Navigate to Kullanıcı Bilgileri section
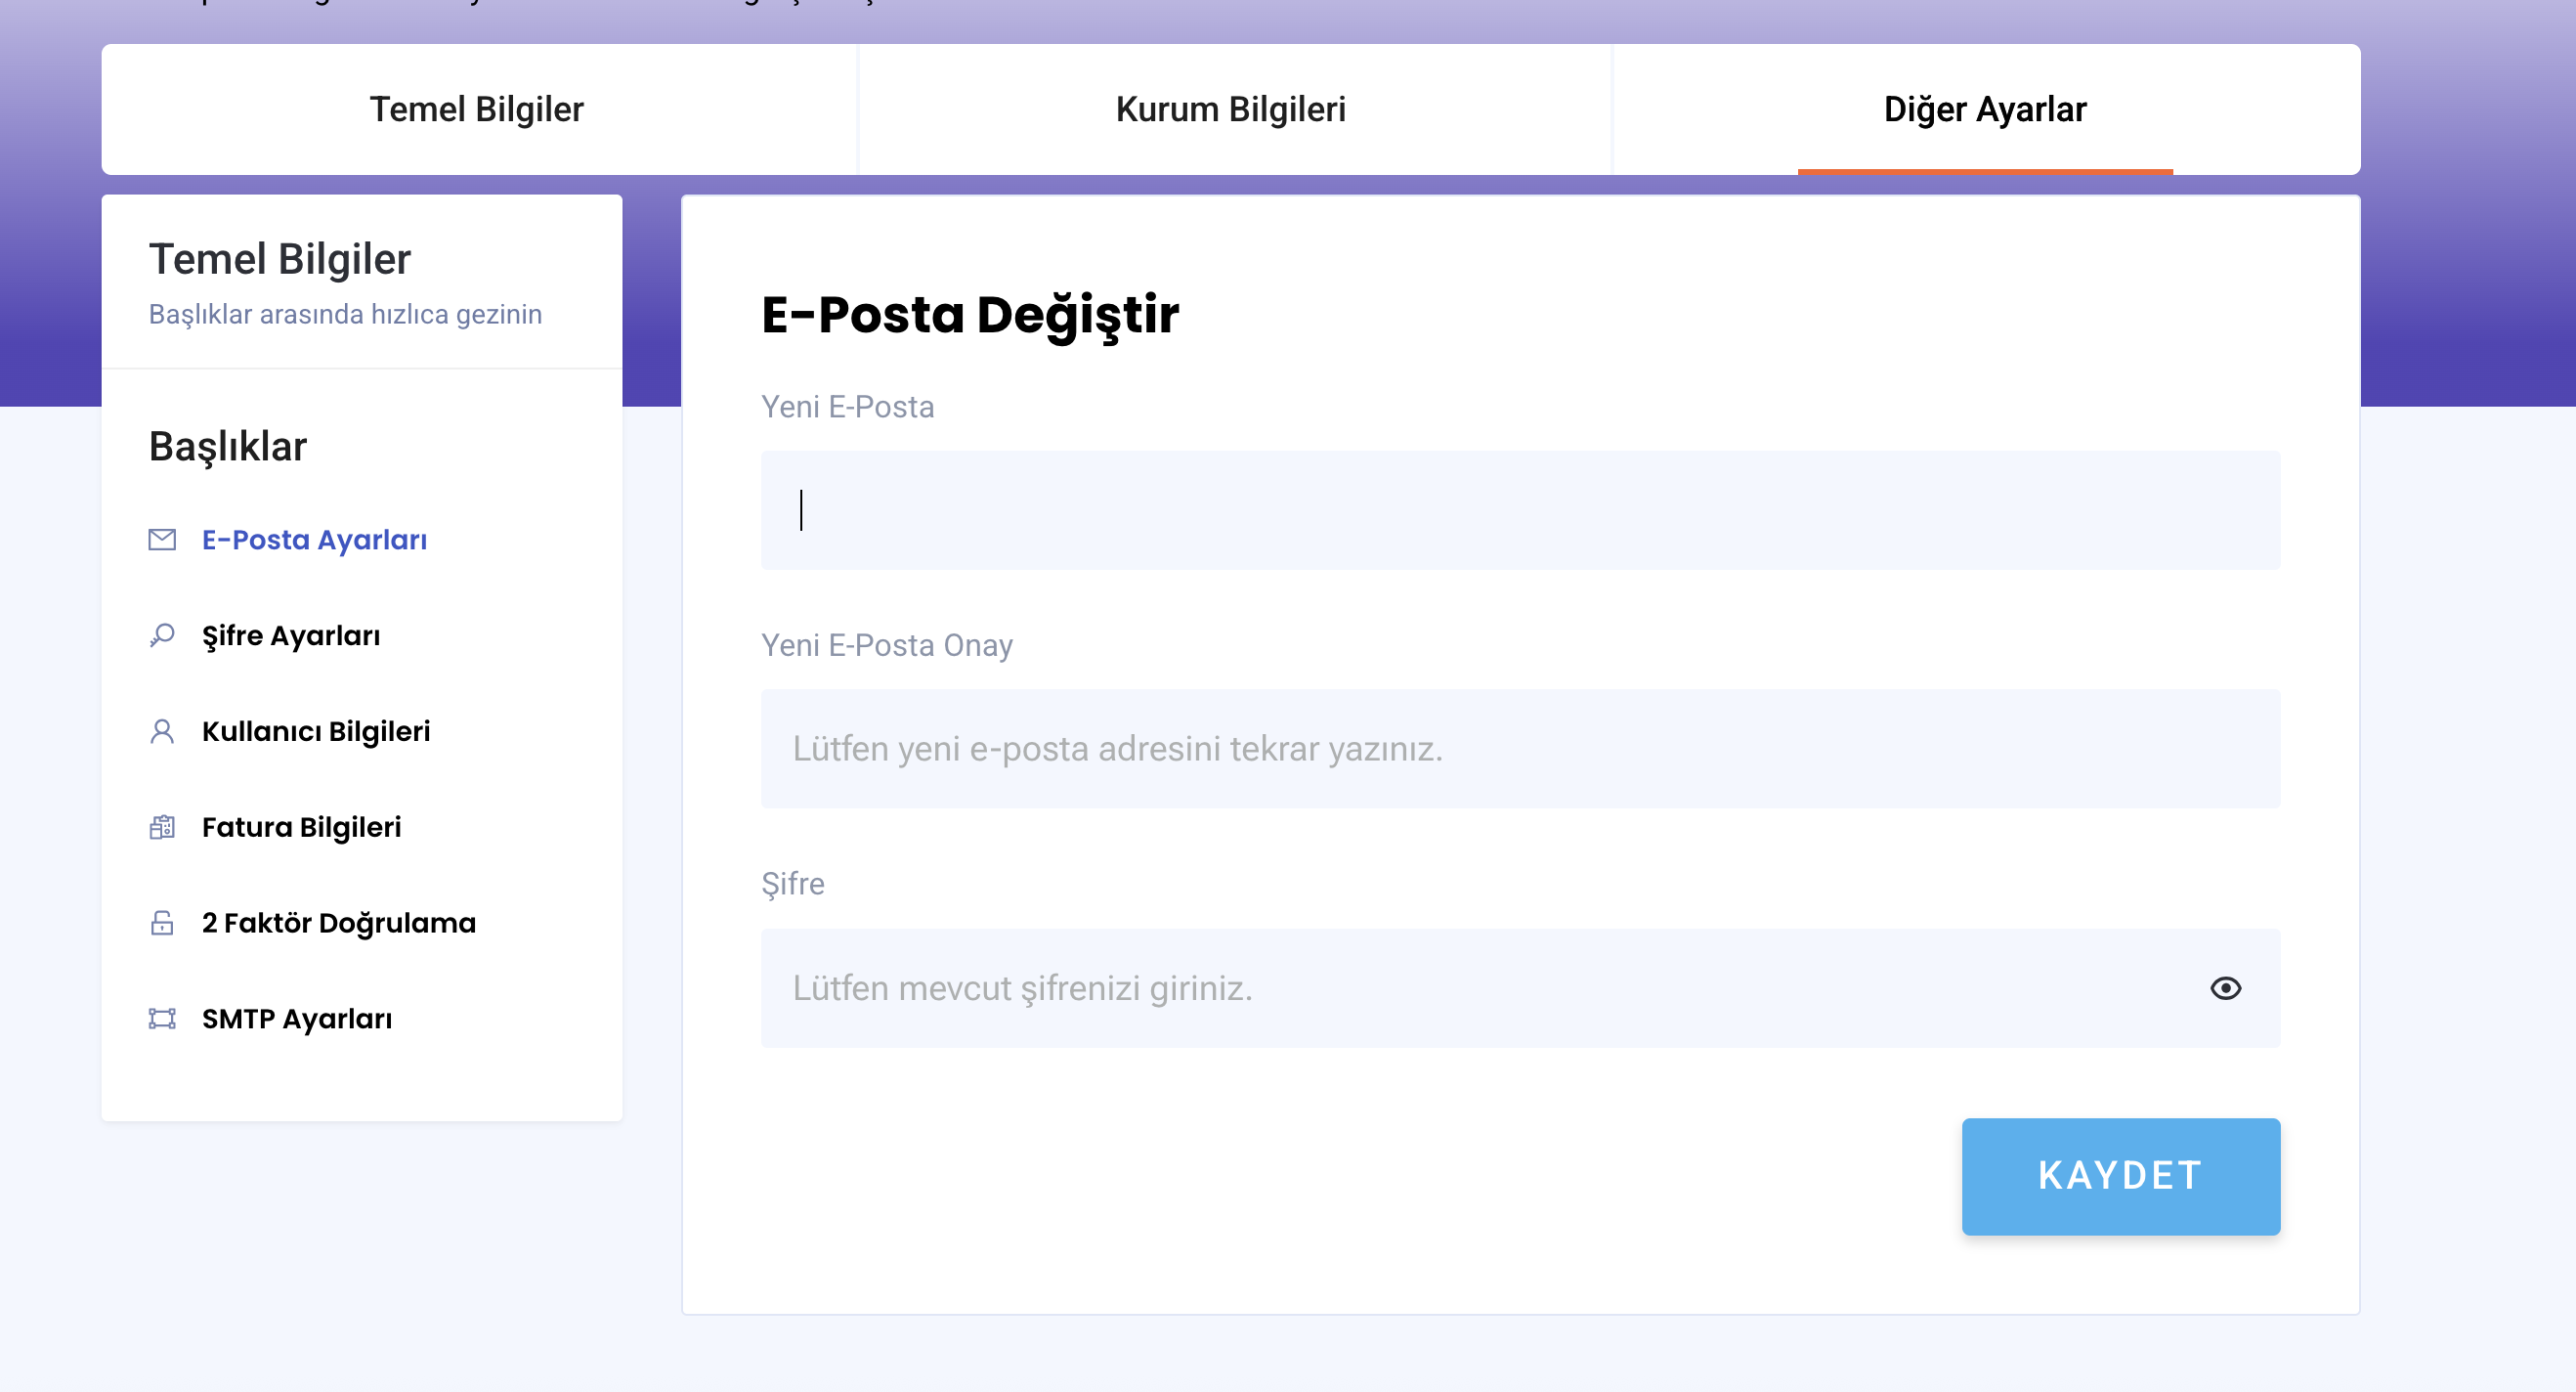The image size is (2576, 1392). coord(316,732)
